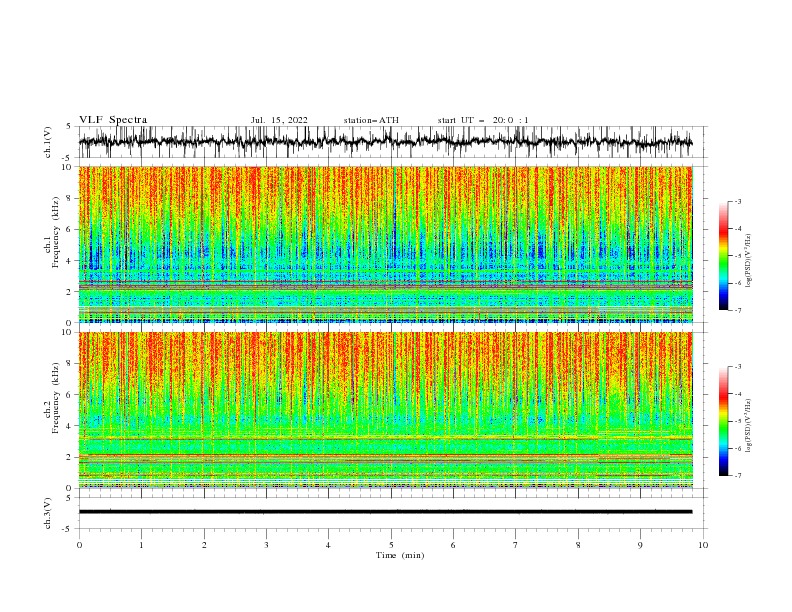This screenshot has height=612, width=792.
Task: Click the ch.3(V) waveform axis label
Action: 48,513
